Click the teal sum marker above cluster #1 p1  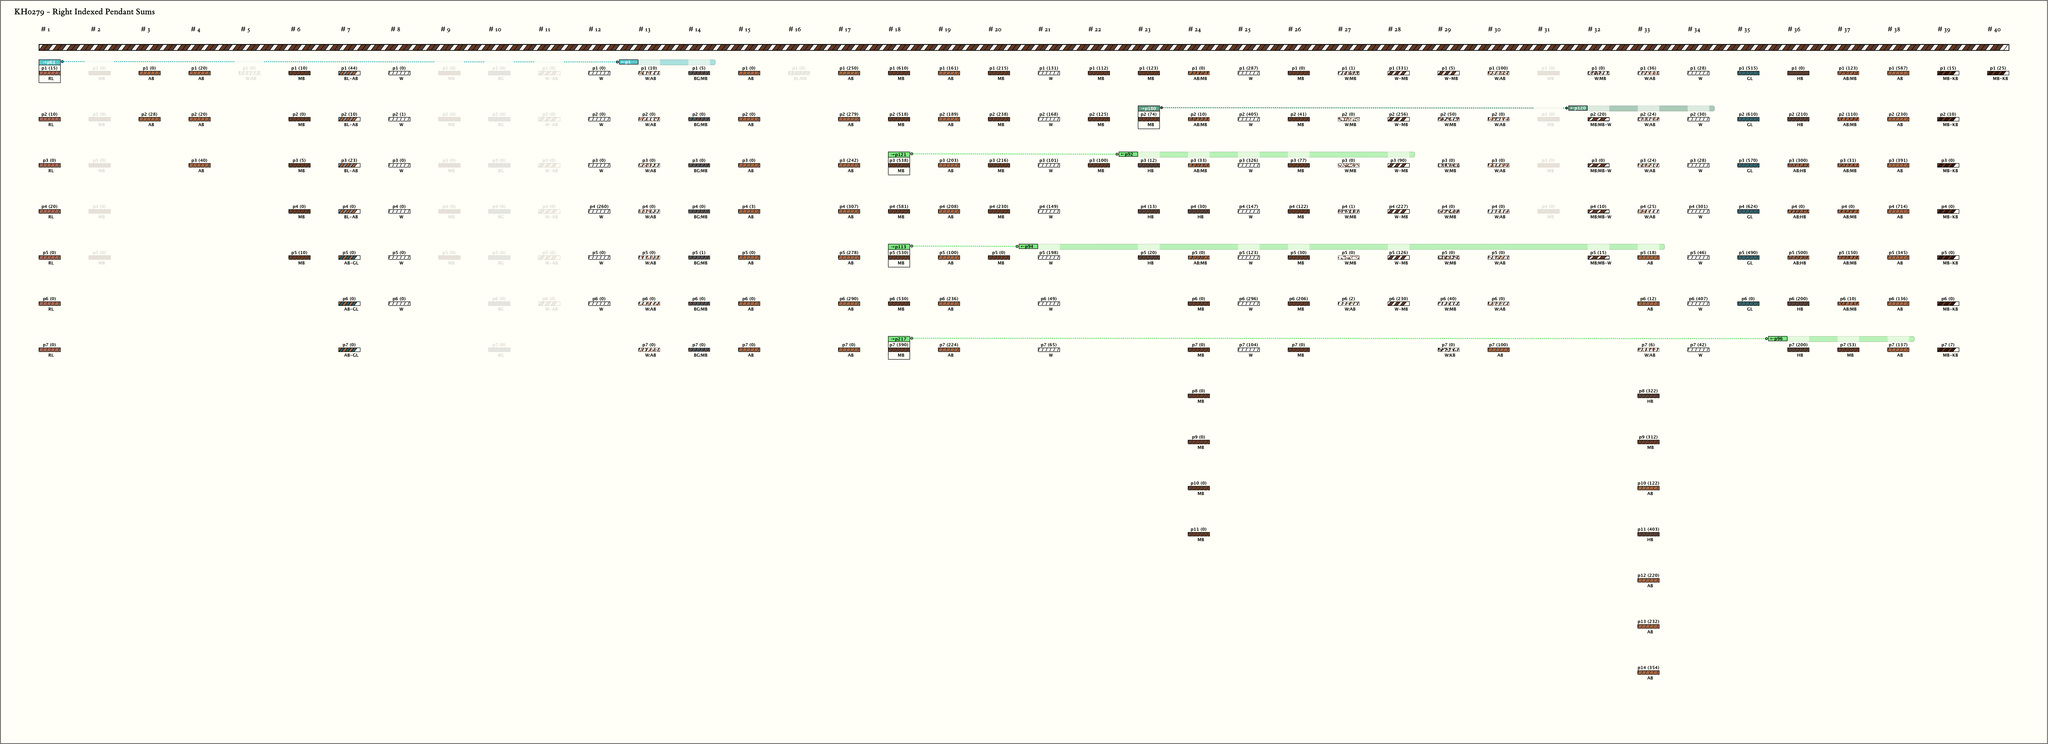(x=49, y=62)
